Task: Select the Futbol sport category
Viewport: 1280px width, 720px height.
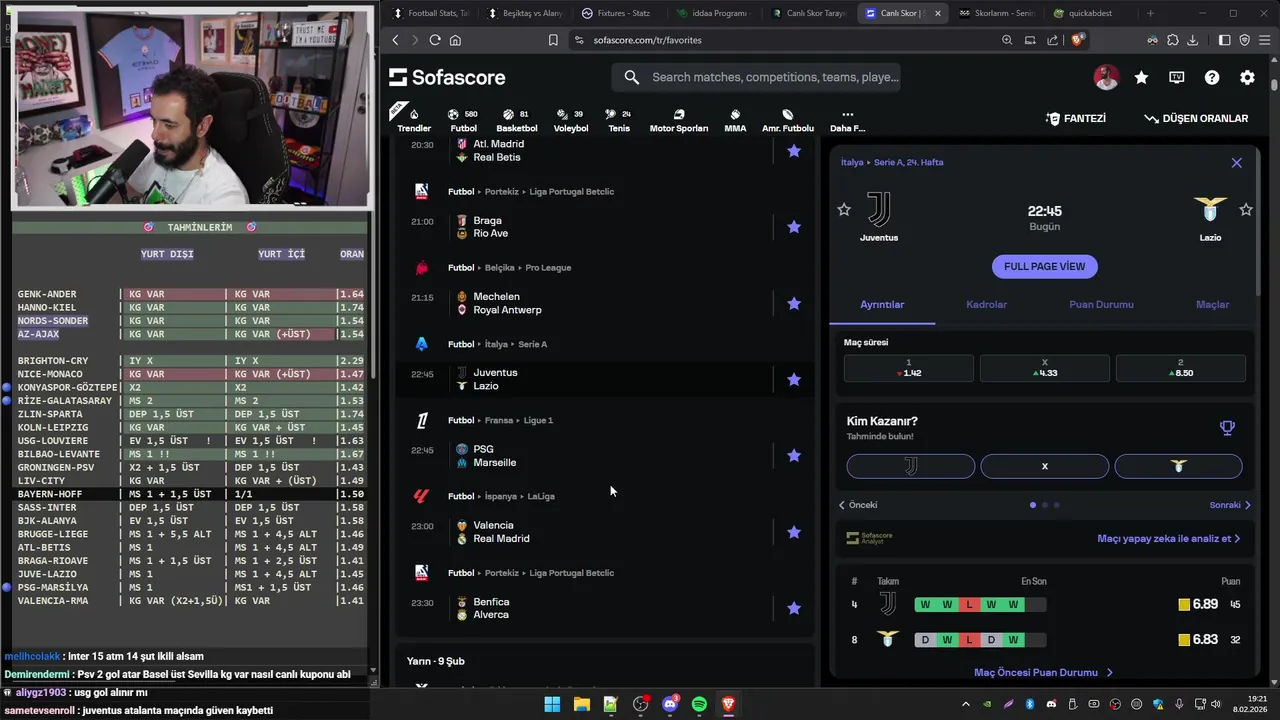Action: [463, 120]
